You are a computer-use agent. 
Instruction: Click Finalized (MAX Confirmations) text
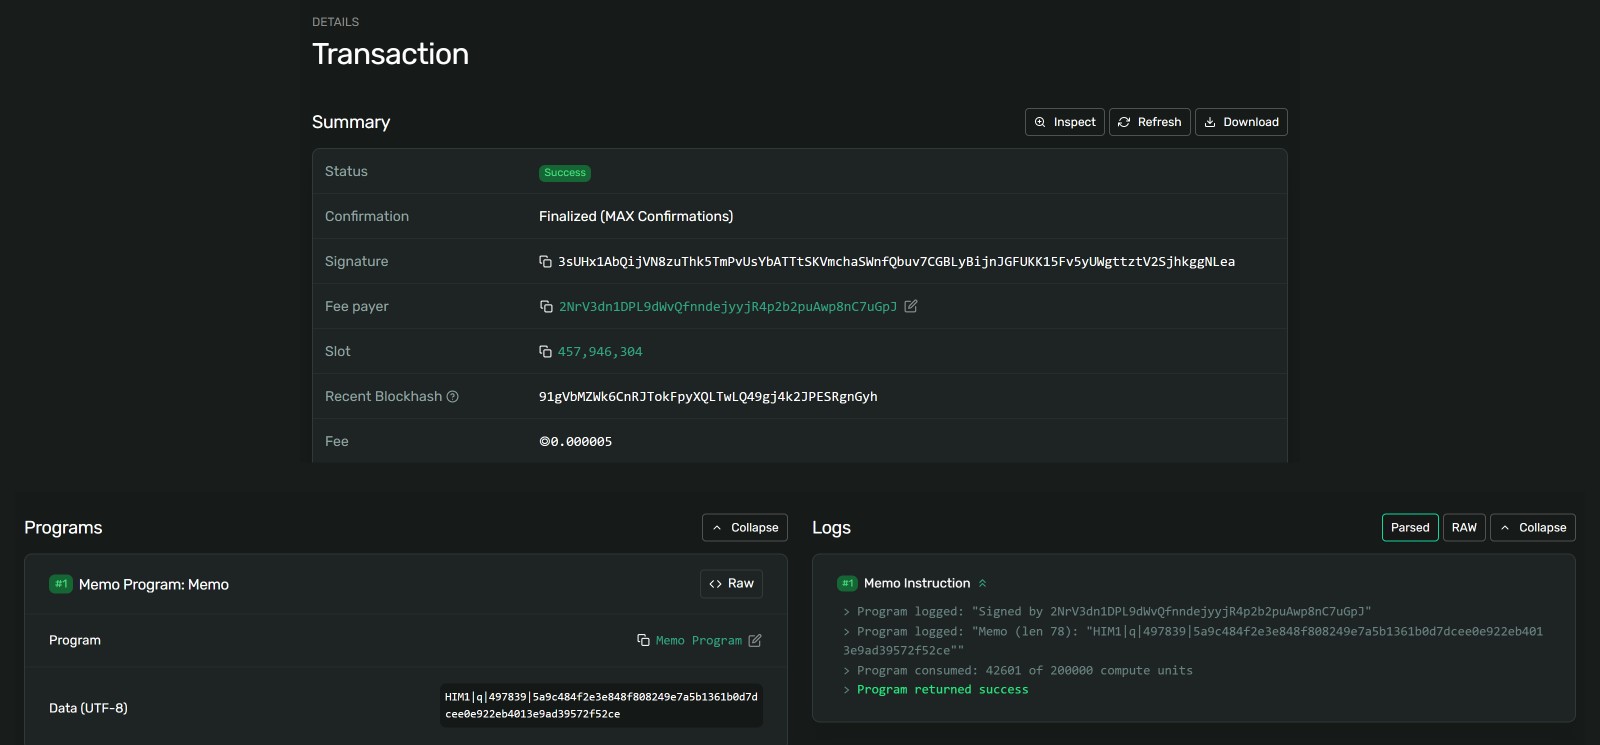636,216
